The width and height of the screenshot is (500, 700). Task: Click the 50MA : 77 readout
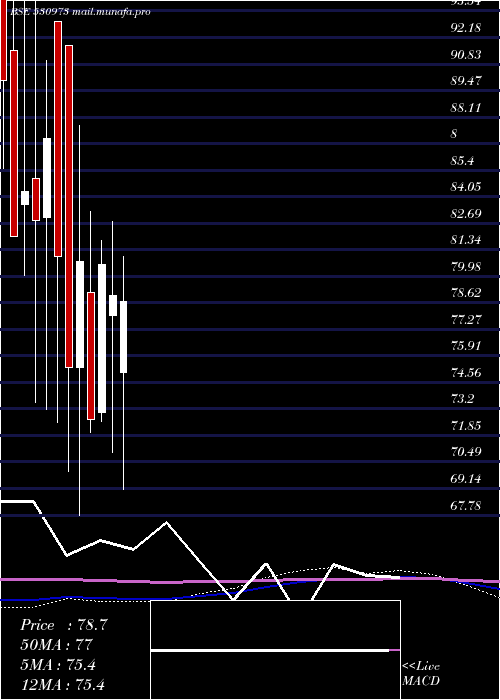click(56, 645)
